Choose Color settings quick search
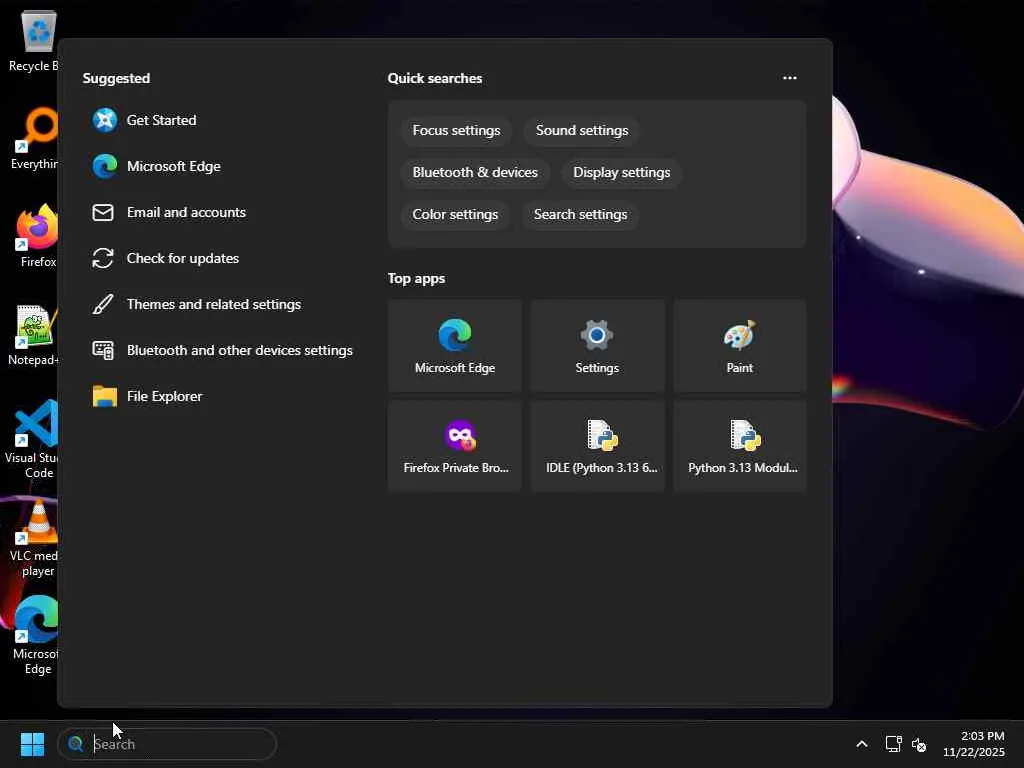The image size is (1024, 768). 455,214
